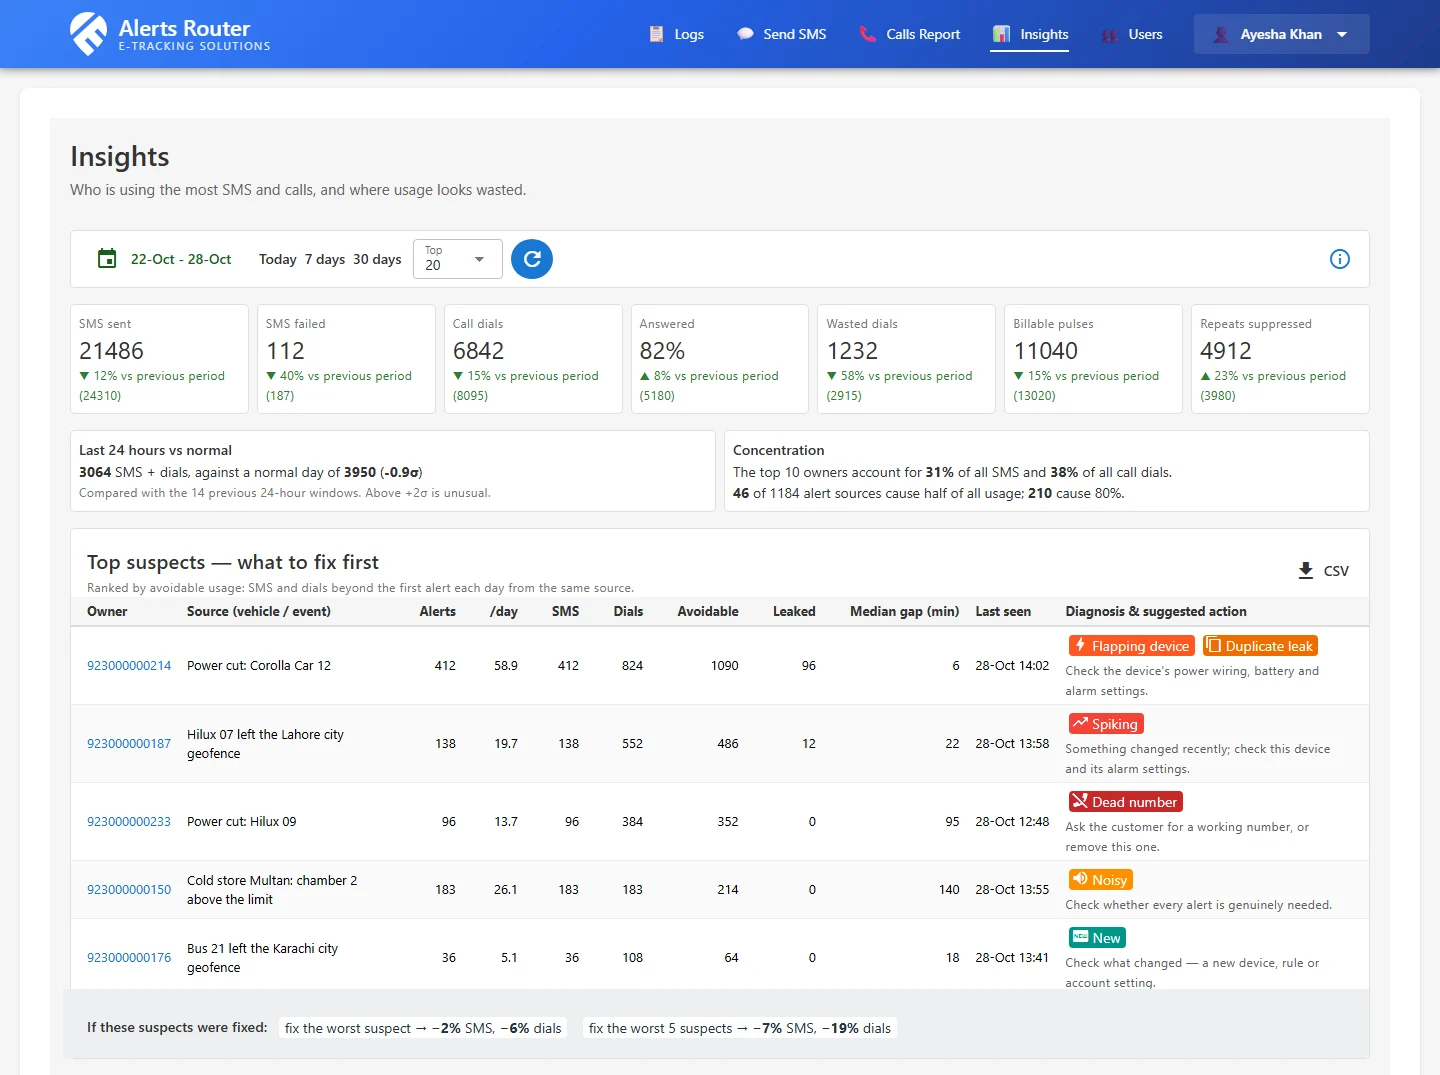This screenshot has height=1075, width=1440.
Task: Open owner 923000000233
Action: [129, 822]
